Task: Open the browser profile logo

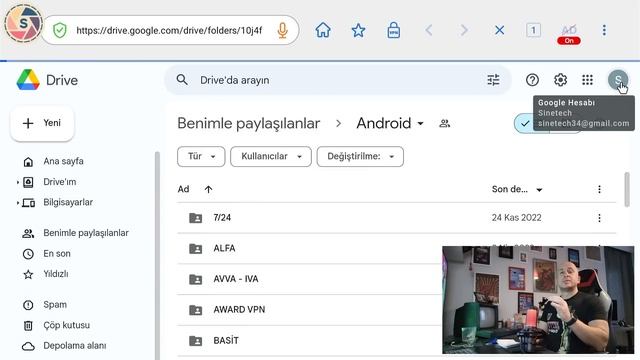Action: [23, 23]
